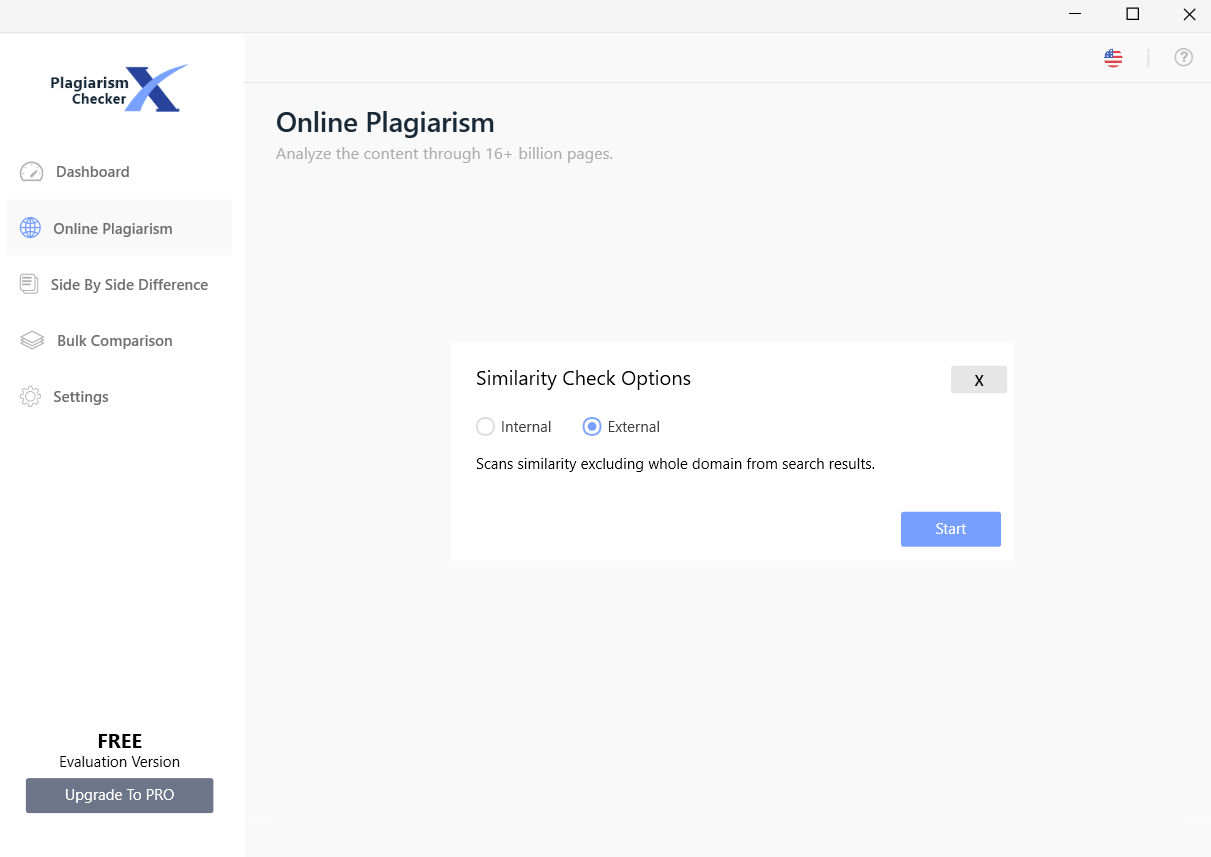Close the Similarity Check Options dialog
Screen dimensions: 1211x857
[979, 380]
